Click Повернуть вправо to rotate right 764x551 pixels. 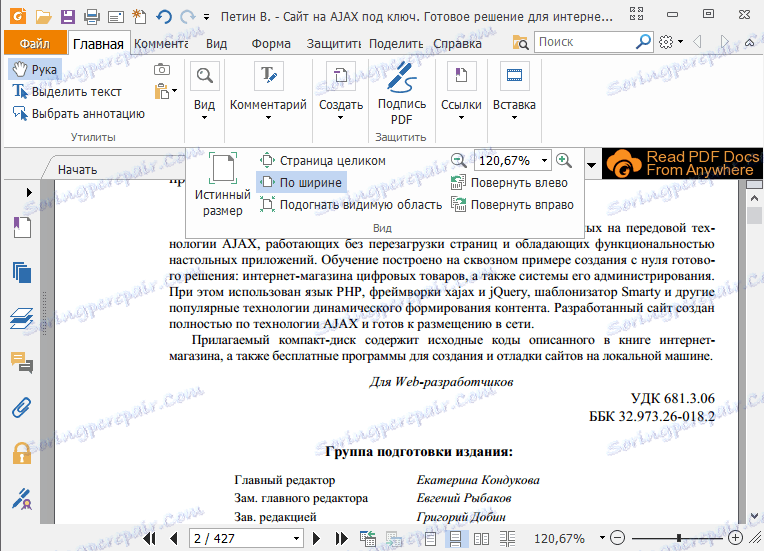tap(512, 205)
